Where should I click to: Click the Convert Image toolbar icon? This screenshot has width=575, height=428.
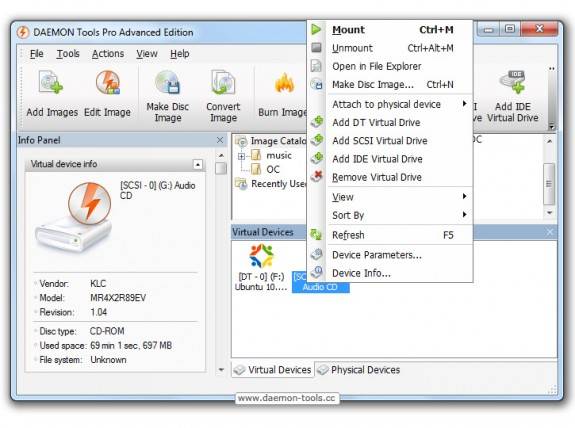point(223,82)
